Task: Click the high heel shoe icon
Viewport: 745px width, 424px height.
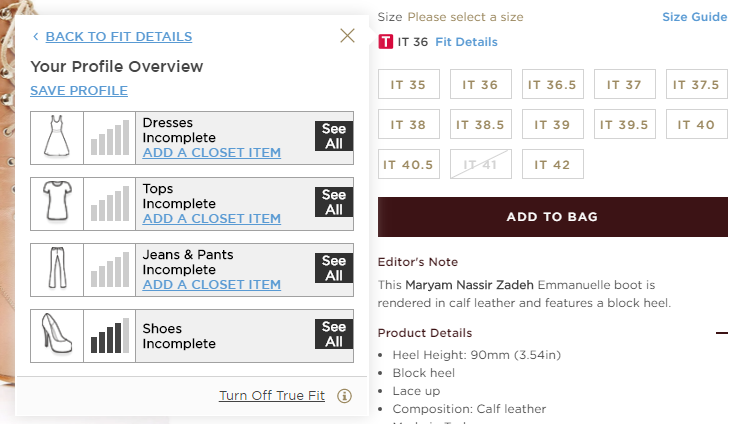Action: click(x=56, y=335)
